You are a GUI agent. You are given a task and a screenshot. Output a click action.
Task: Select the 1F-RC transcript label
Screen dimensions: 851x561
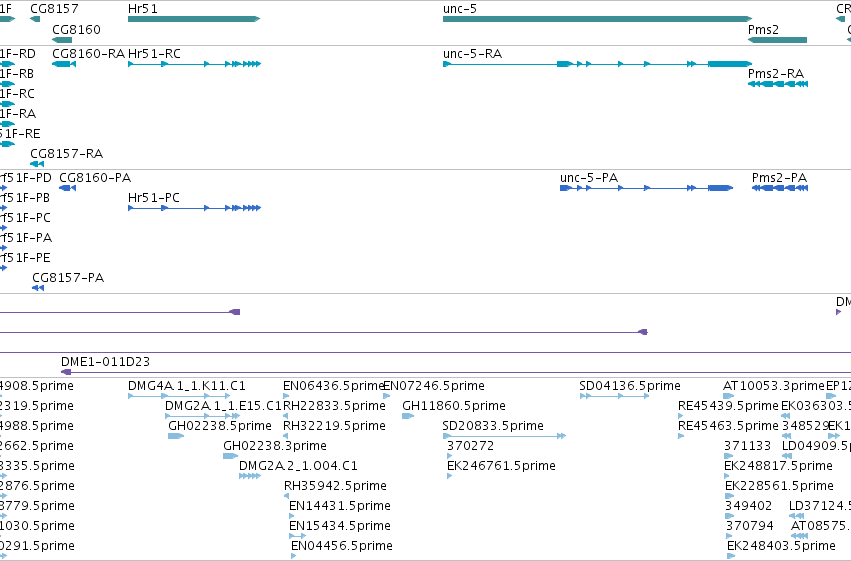(x=17, y=94)
